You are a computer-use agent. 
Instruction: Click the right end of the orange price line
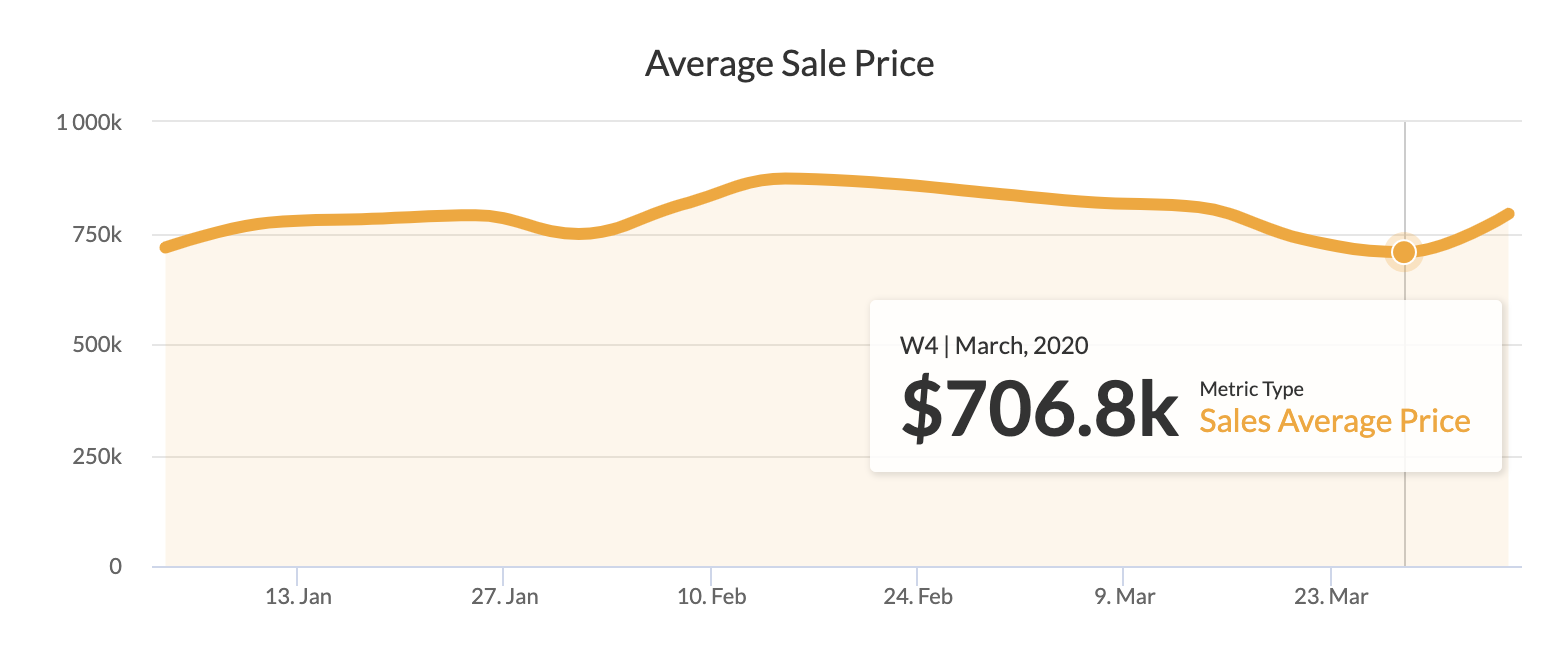[1507, 214]
